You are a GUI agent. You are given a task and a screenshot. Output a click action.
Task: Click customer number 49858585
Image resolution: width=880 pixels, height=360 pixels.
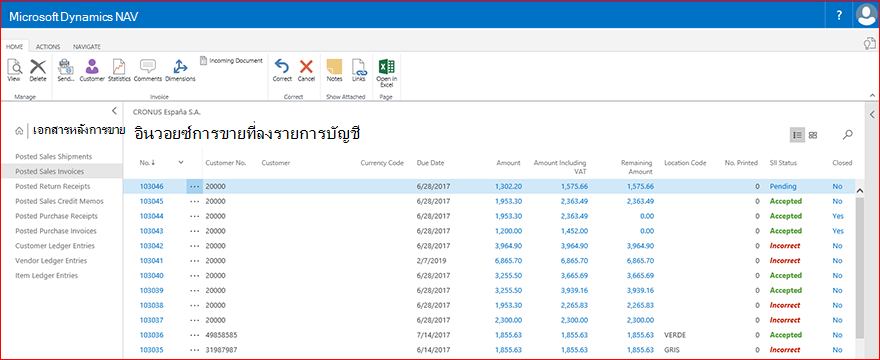pyautogui.click(x=221, y=335)
